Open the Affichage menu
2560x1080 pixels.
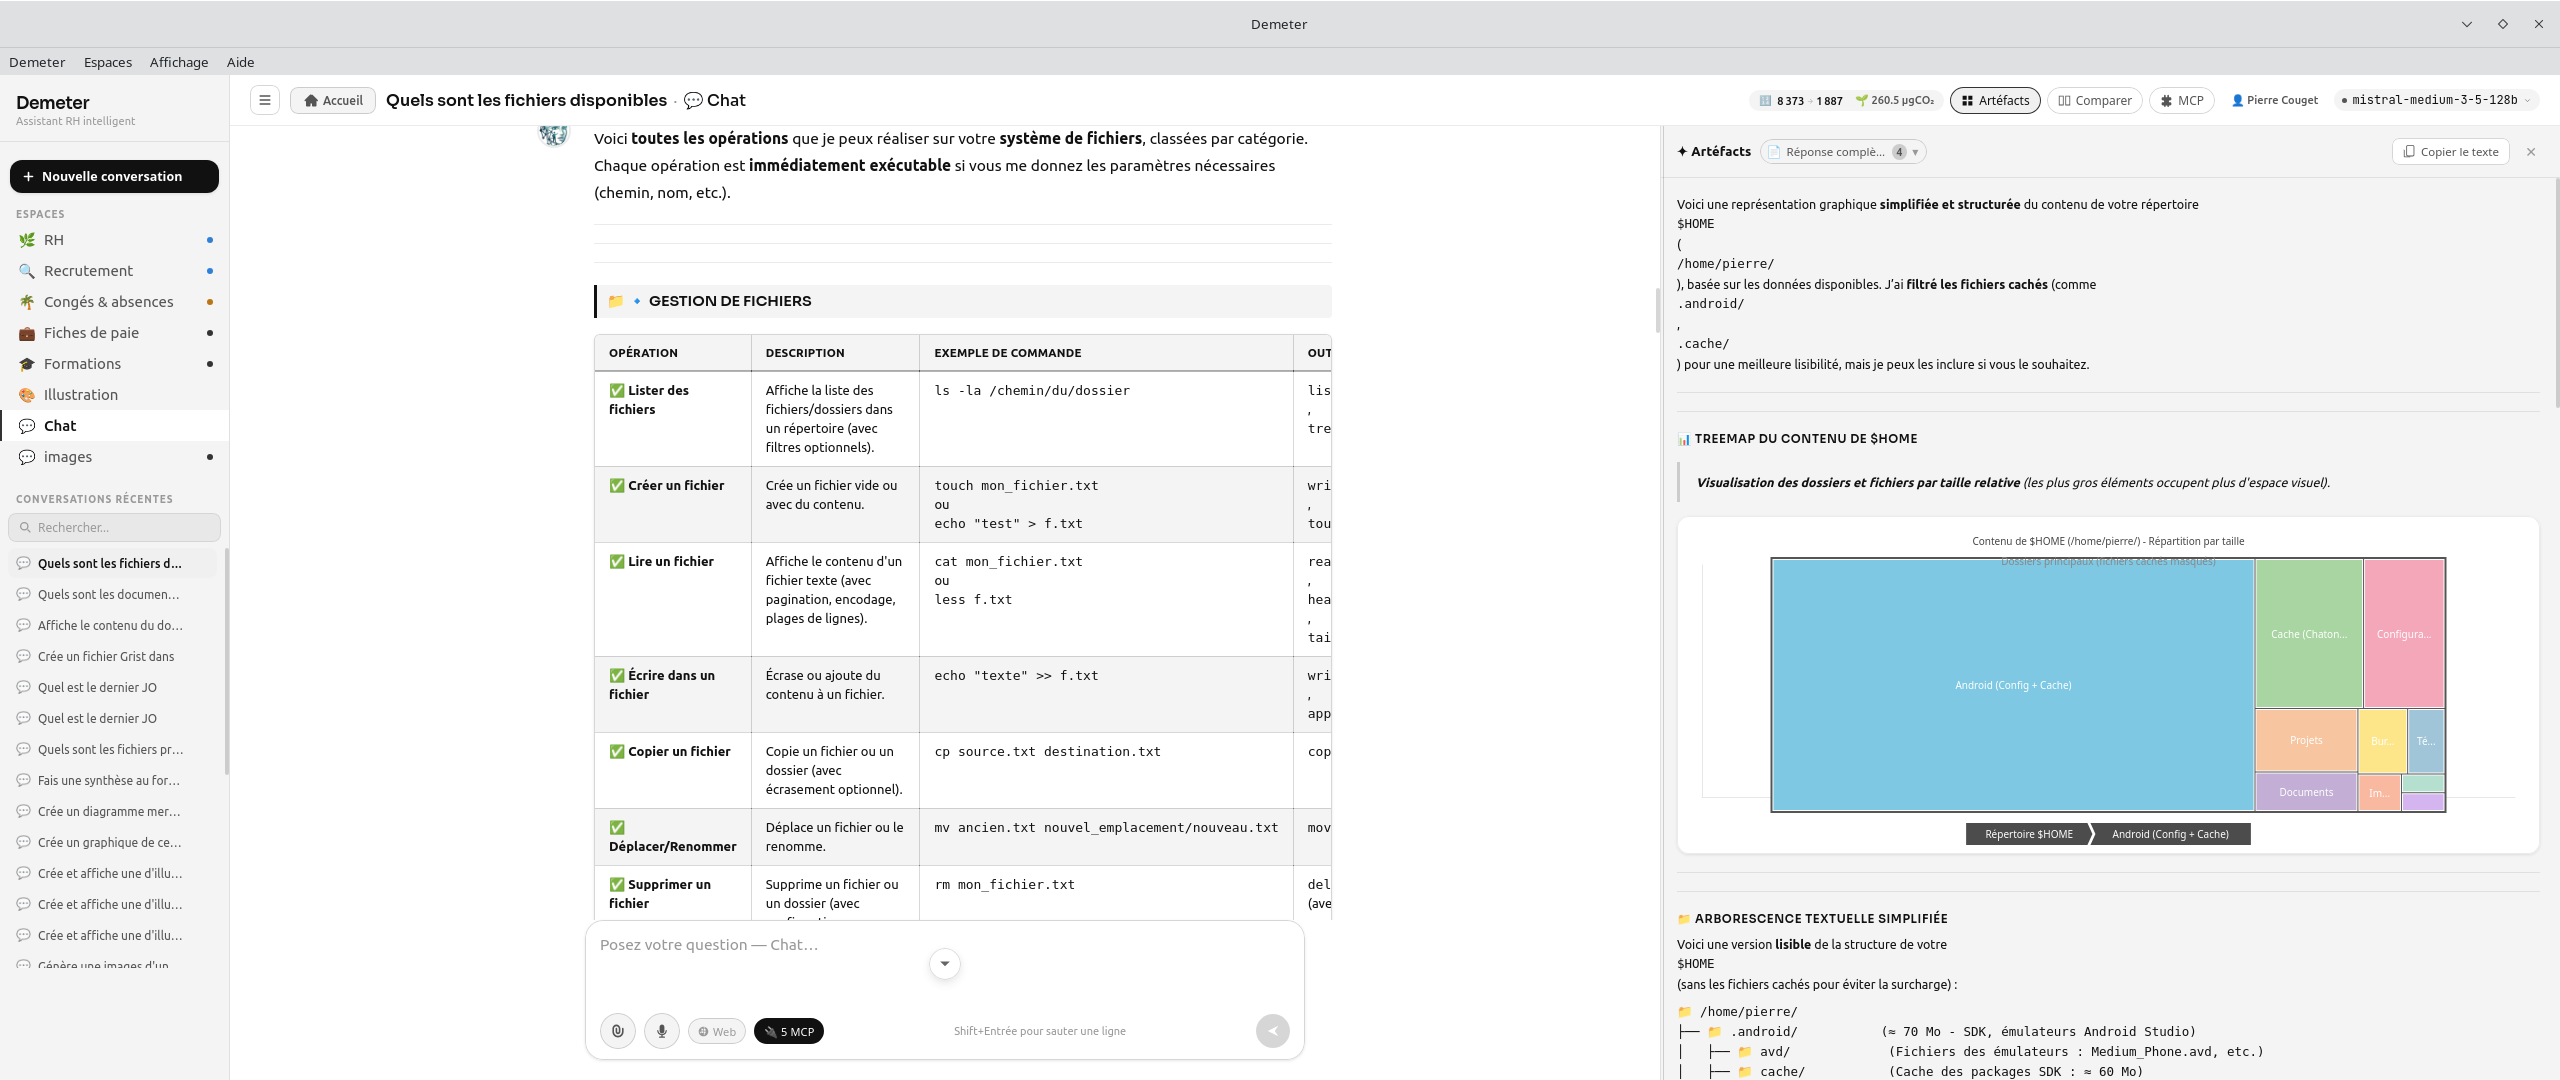click(179, 62)
